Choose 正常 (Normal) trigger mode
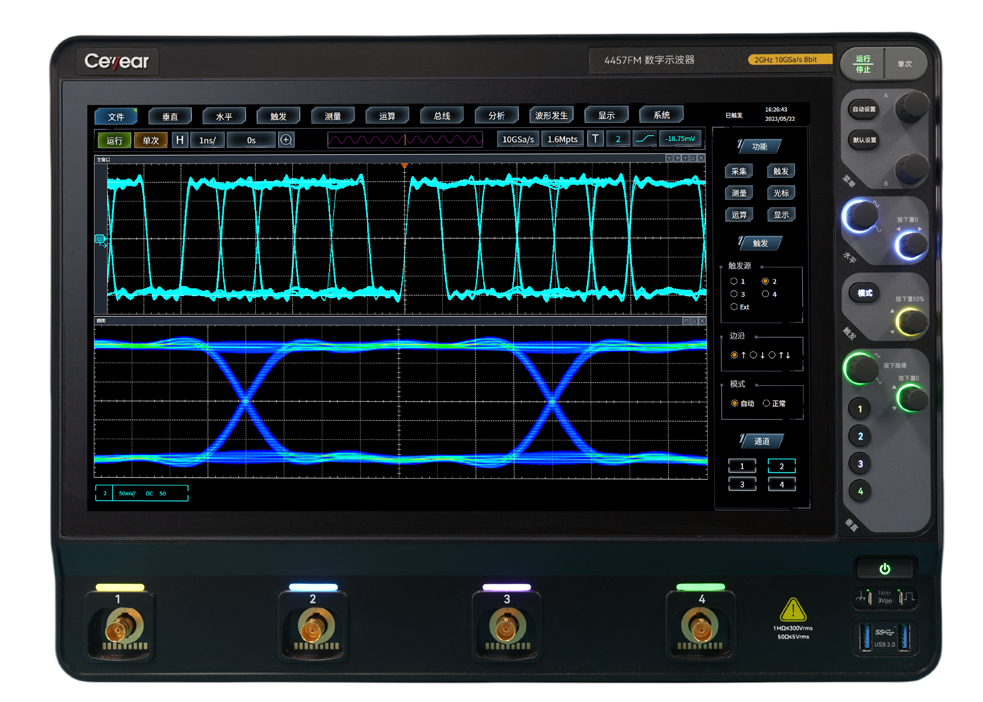This screenshot has width=983, height=702. (x=766, y=403)
